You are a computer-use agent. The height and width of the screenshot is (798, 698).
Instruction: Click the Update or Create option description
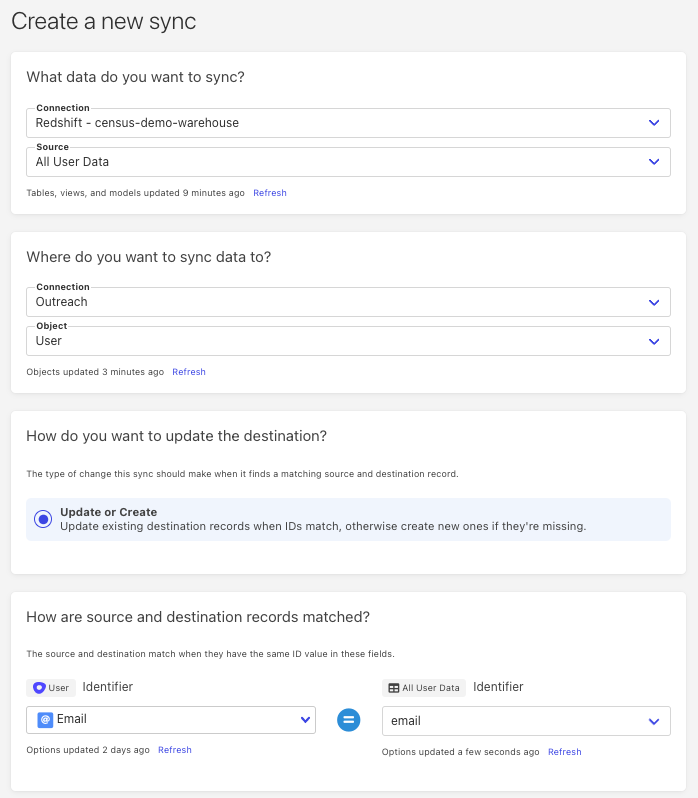click(322, 526)
